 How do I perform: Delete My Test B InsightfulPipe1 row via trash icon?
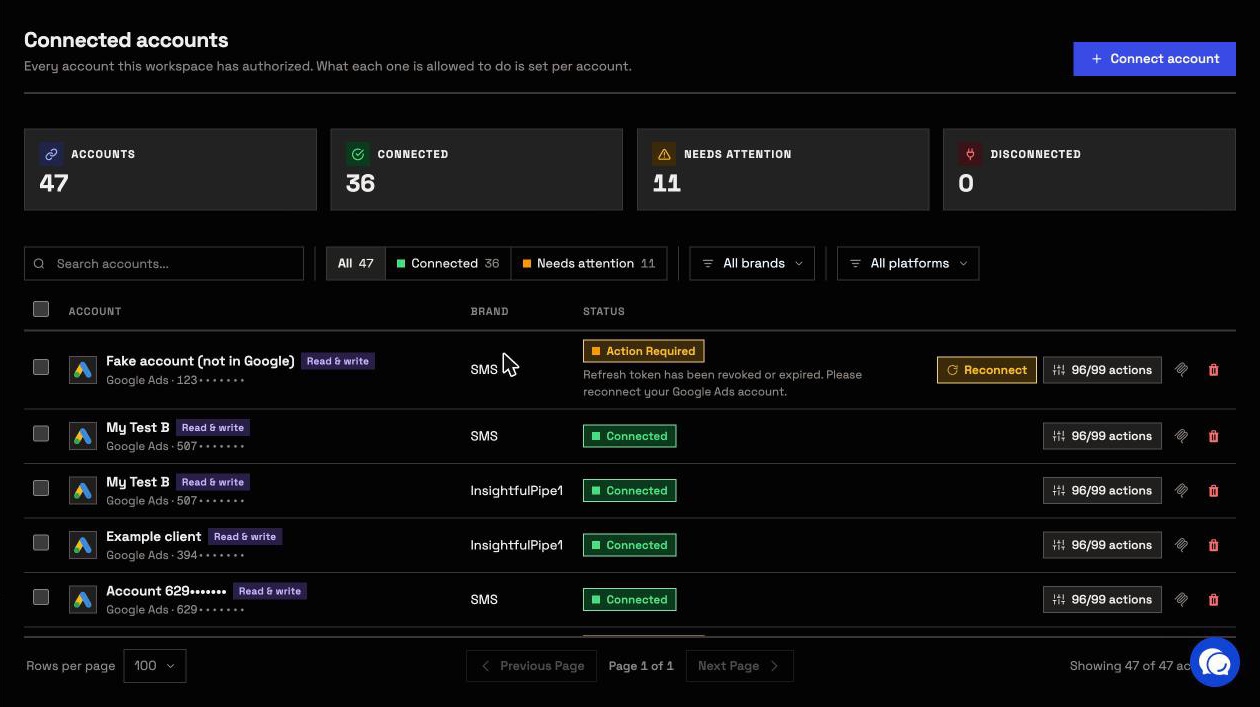[1214, 491]
